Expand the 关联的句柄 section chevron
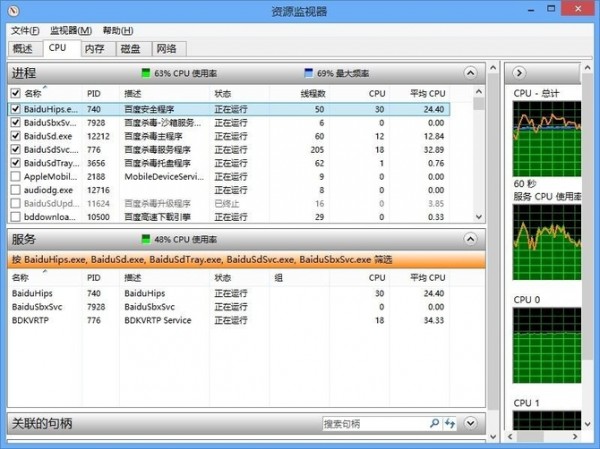 click(470, 423)
